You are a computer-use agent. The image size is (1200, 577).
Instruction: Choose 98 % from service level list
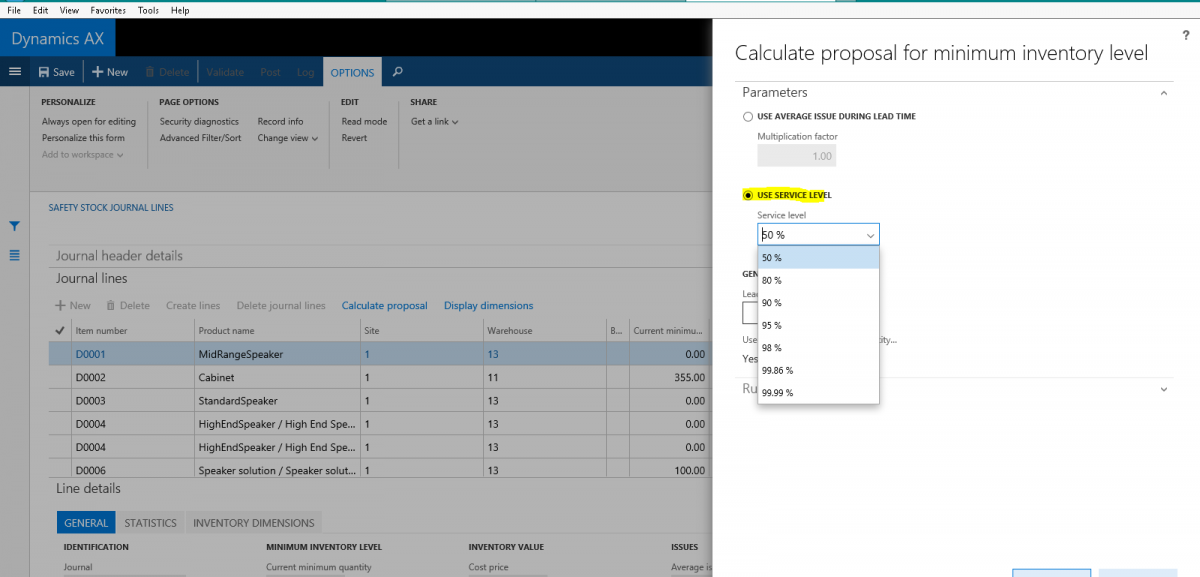[x=818, y=348]
